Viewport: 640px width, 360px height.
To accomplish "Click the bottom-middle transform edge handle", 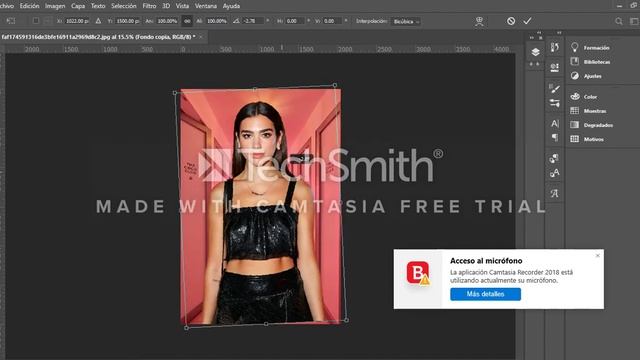I will (266, 324).
